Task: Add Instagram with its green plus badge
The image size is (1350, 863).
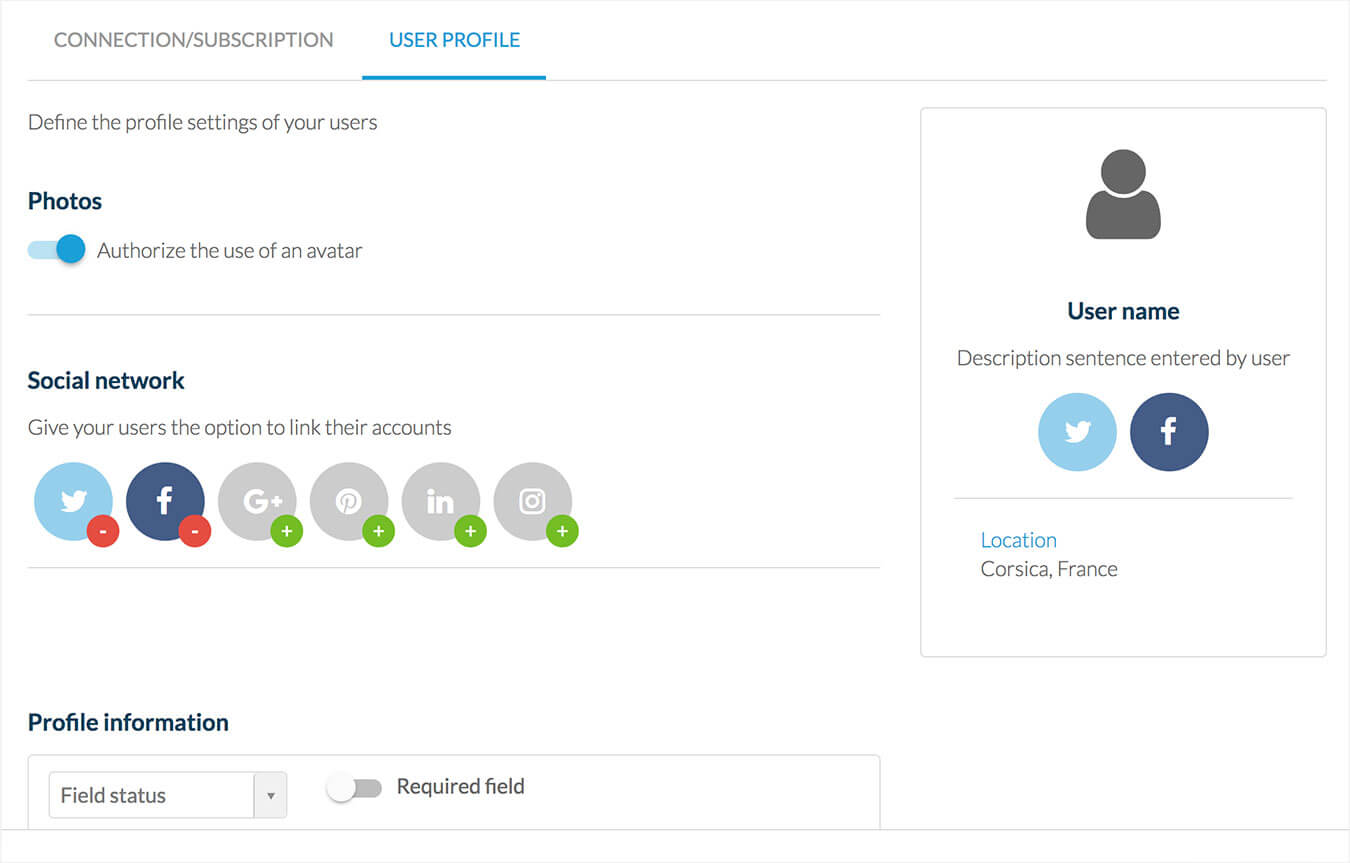Action: click(563, 531)
